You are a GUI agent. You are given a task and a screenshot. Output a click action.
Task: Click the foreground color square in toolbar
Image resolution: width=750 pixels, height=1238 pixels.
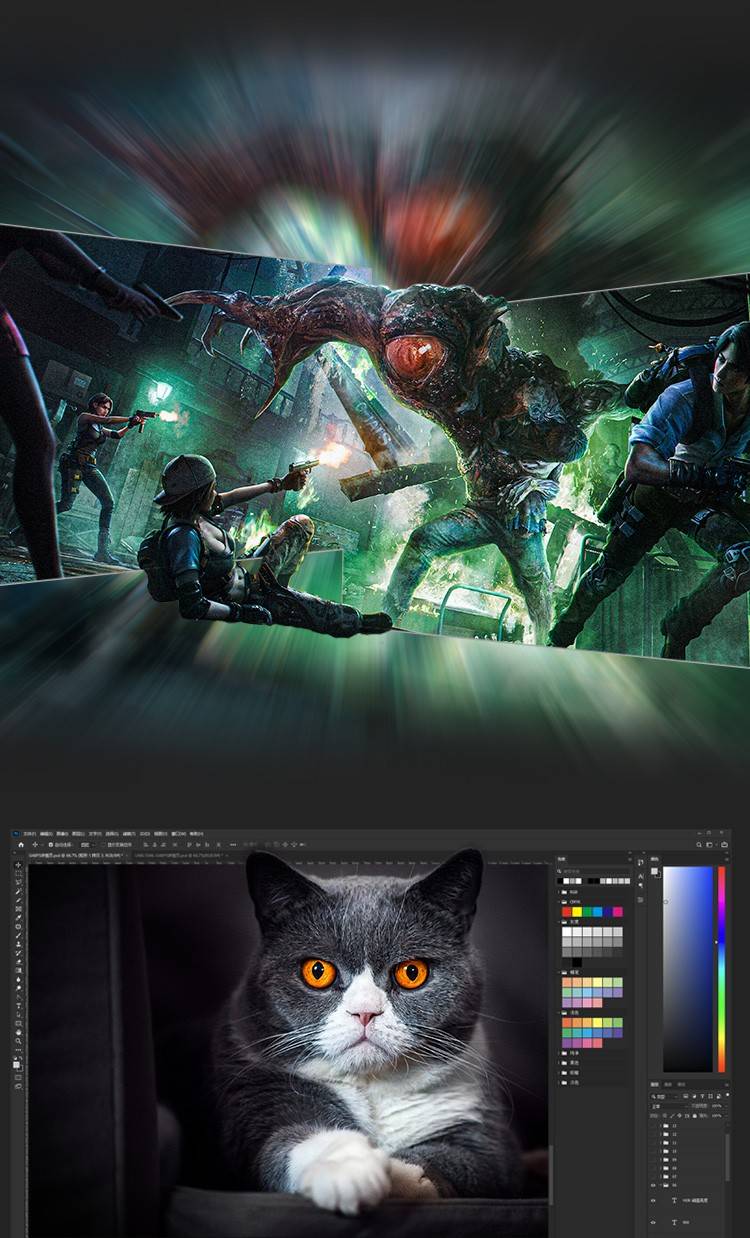pyautogui.click(x=16, y=1064)
